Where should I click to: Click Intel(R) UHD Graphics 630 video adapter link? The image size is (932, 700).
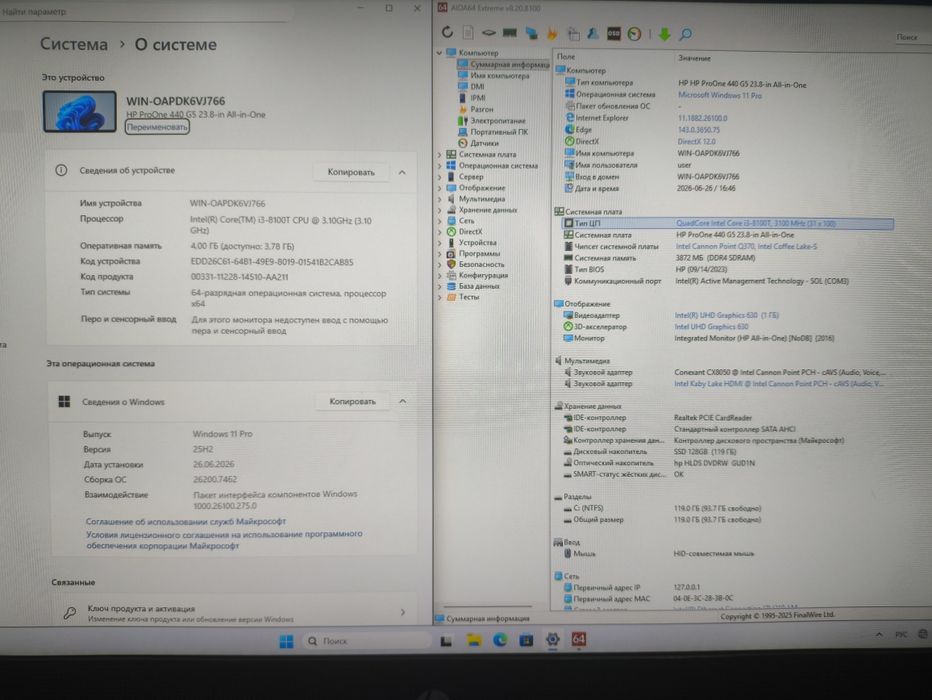(726, 316)
